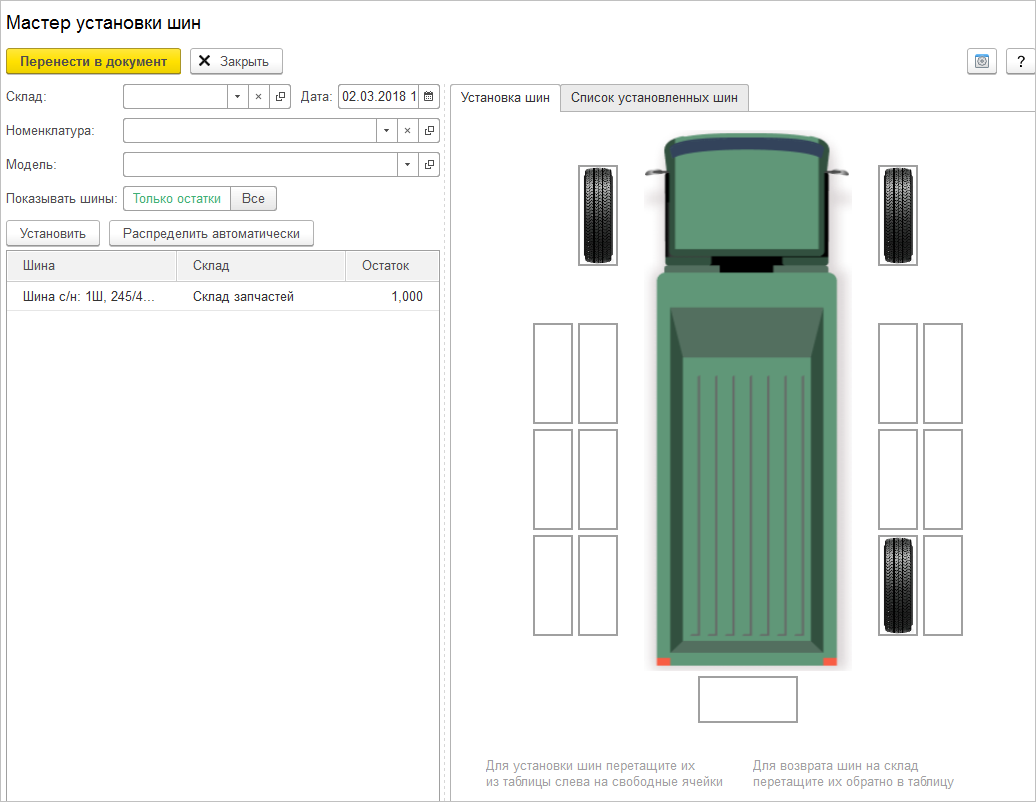Open calendar picker next to Дата field

(429, 97)
